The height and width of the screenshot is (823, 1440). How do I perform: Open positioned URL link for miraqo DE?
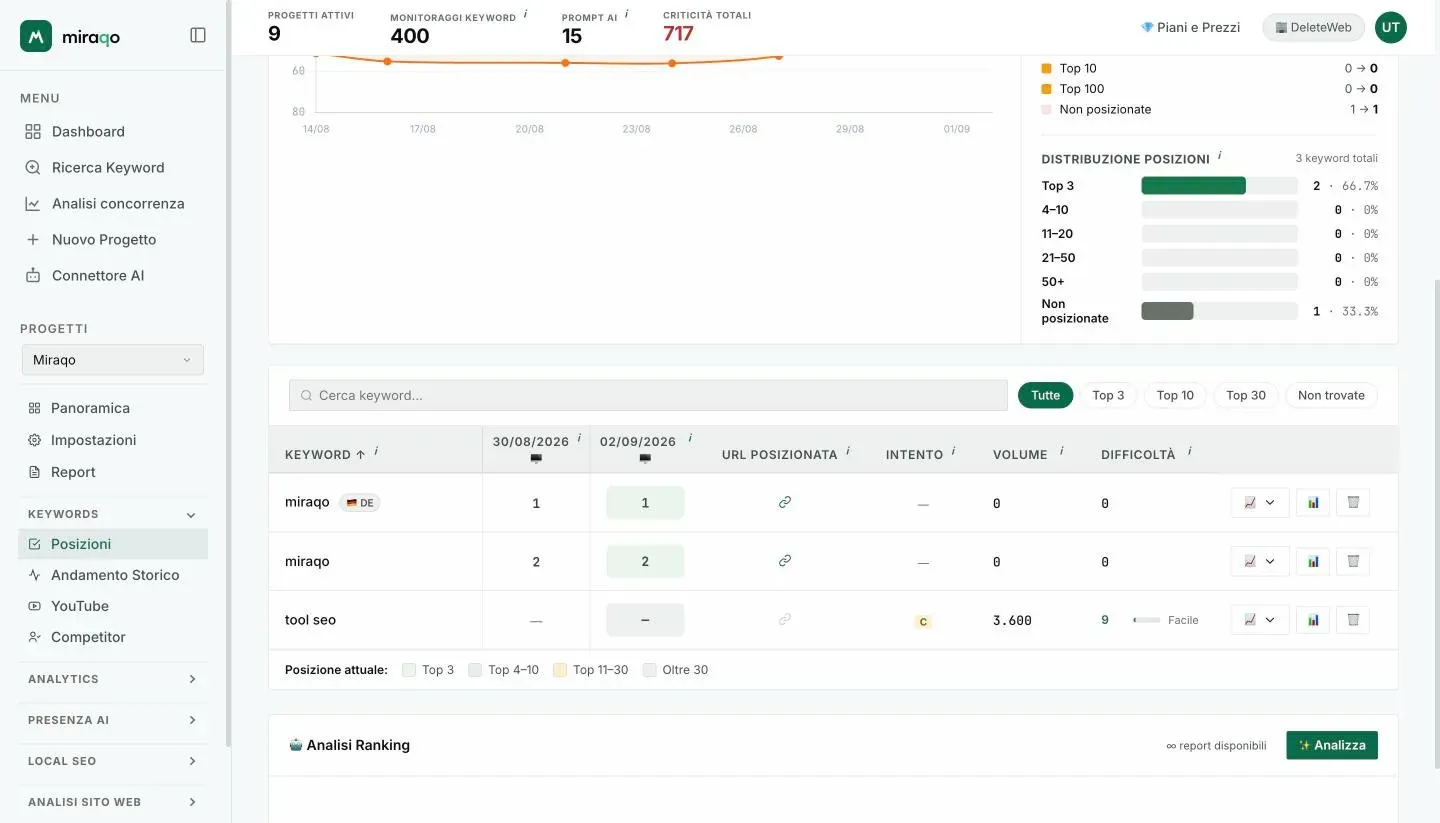tap(785, 502)
